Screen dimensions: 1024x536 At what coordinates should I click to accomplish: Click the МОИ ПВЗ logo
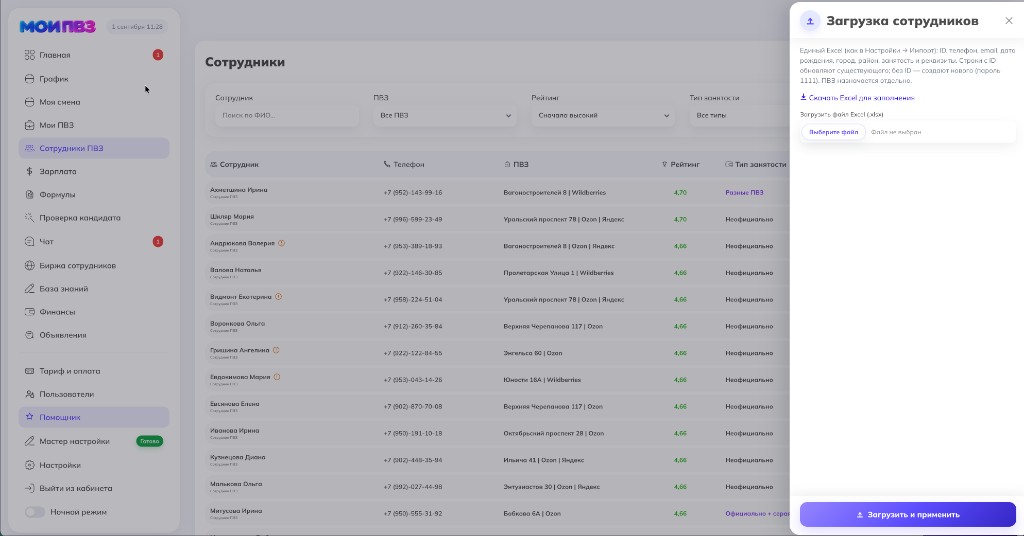pyautogui.click(x=57, y=27)
